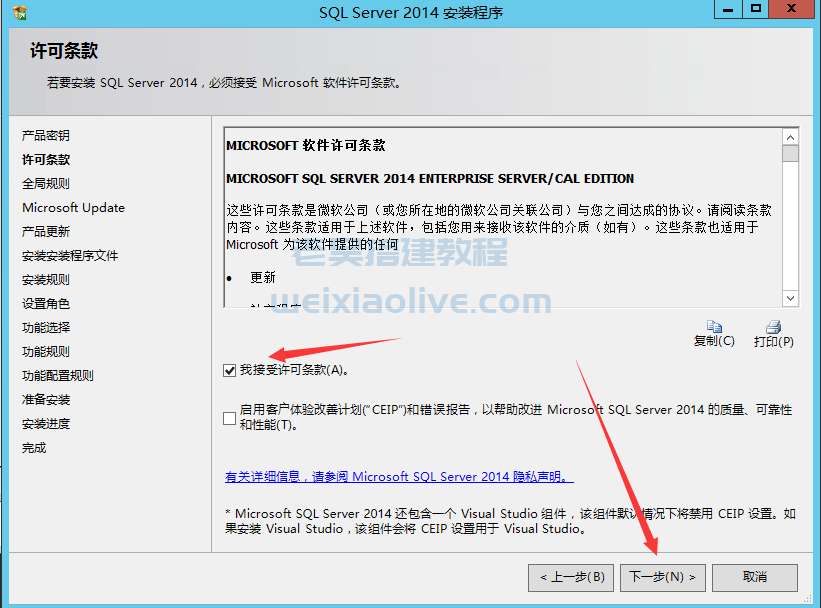Click the license text scrollbar thumb
Viewport: 821px width, 608px height.
[790, 154]
